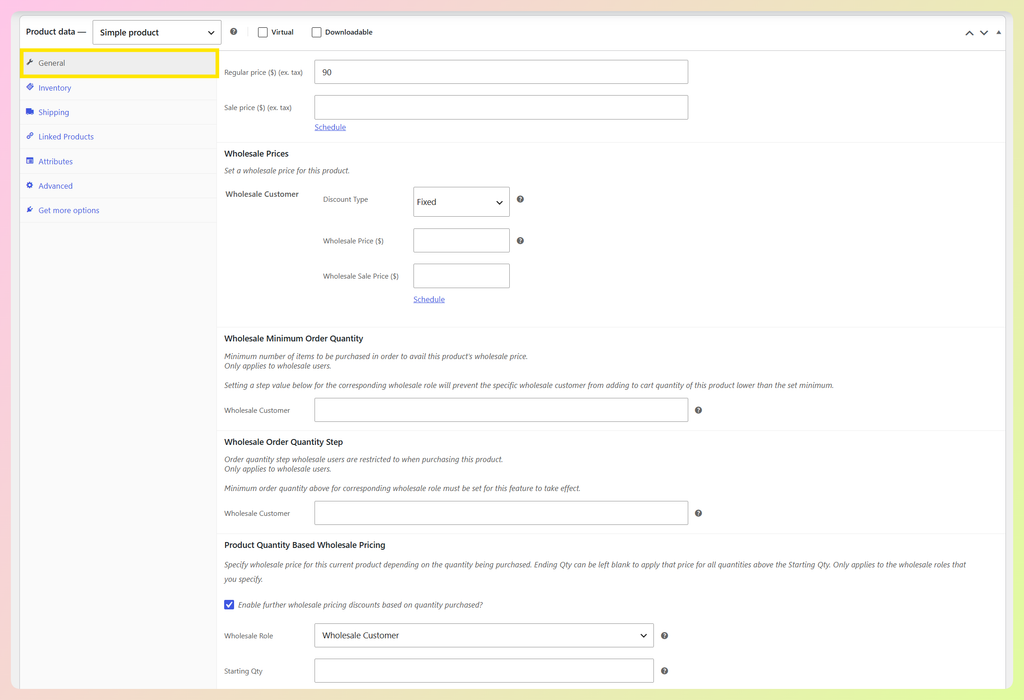The width and height of the screenshot is (1024, 700).
Task: Click help icon beside Wholesale Role dropdown
Action: (664, 635)
